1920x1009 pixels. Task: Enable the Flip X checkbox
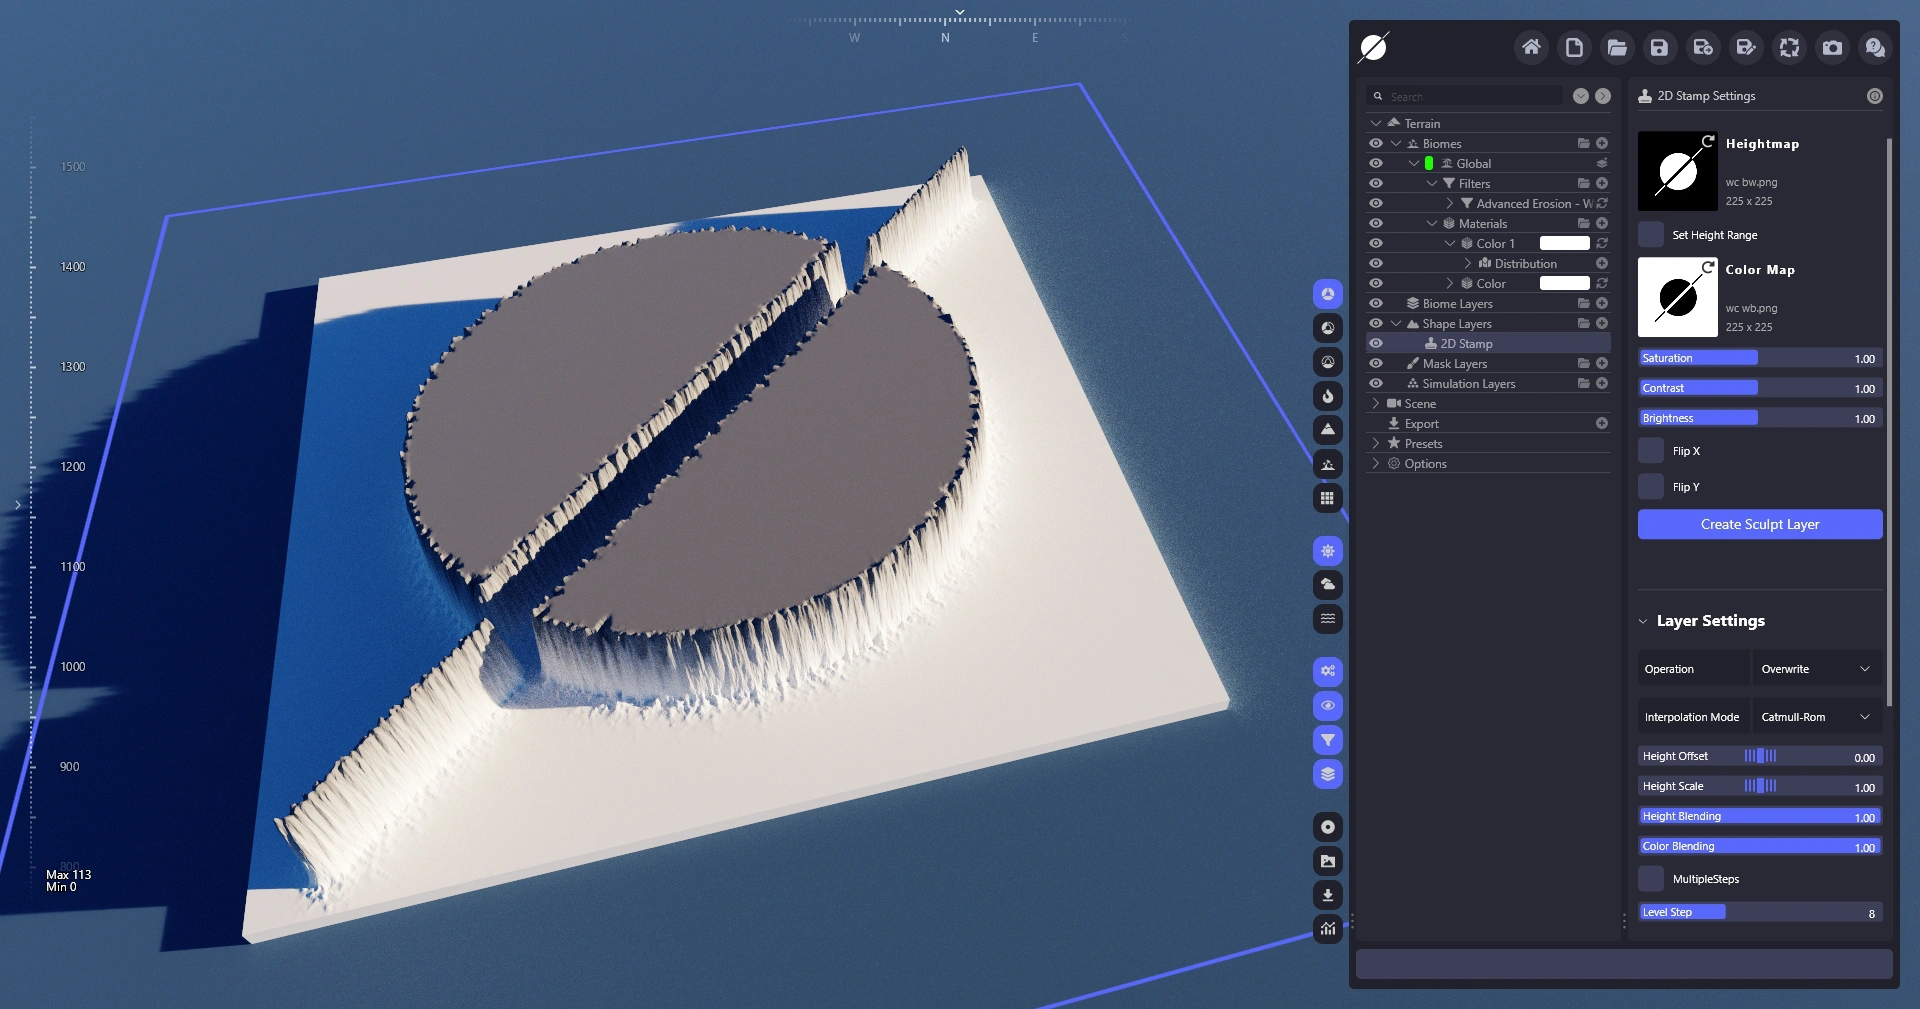[1651, 451]
